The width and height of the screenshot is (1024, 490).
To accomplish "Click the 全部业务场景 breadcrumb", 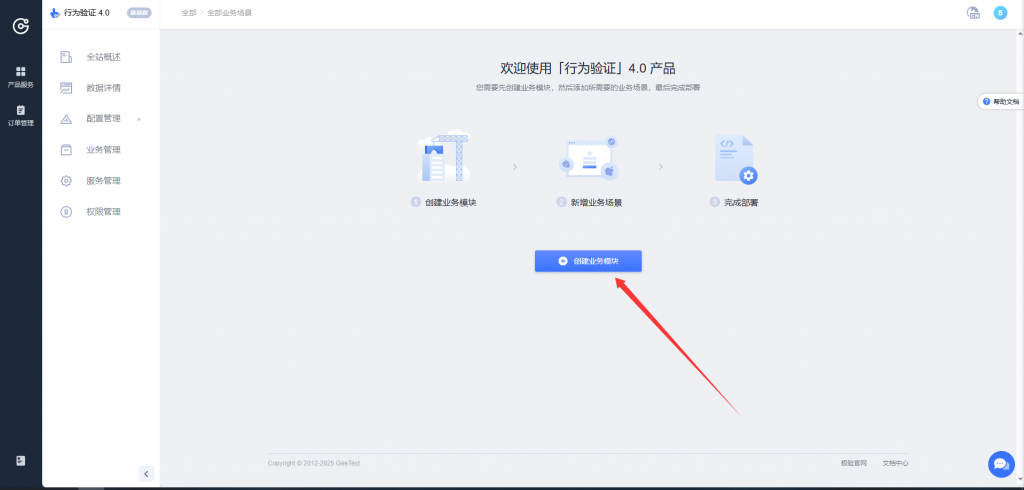I will [x=229, y=13].
